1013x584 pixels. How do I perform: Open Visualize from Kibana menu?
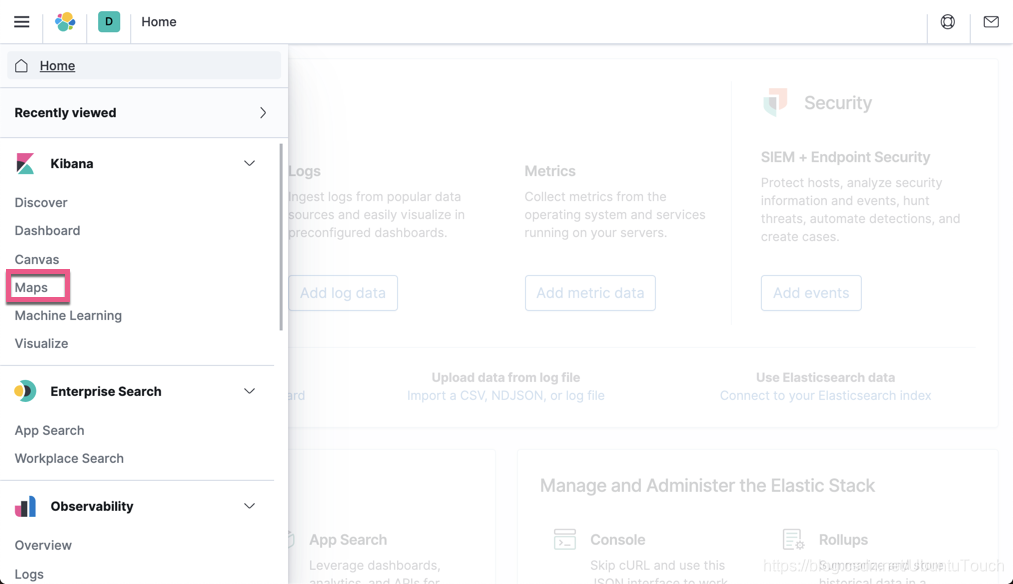(x=41, y=343)
